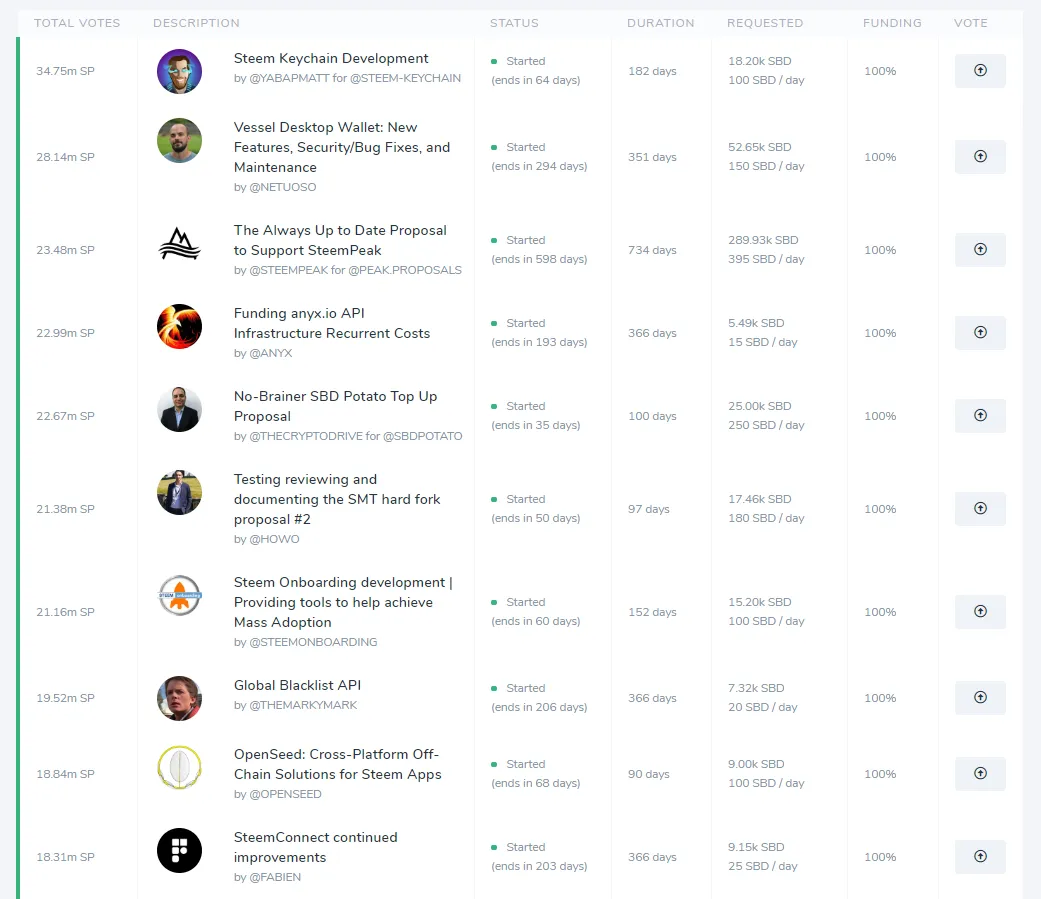Open the Steem Keychain avatar image
Image resolution: width=1041 pixels, height=899 pixels.
coord(179,71)
